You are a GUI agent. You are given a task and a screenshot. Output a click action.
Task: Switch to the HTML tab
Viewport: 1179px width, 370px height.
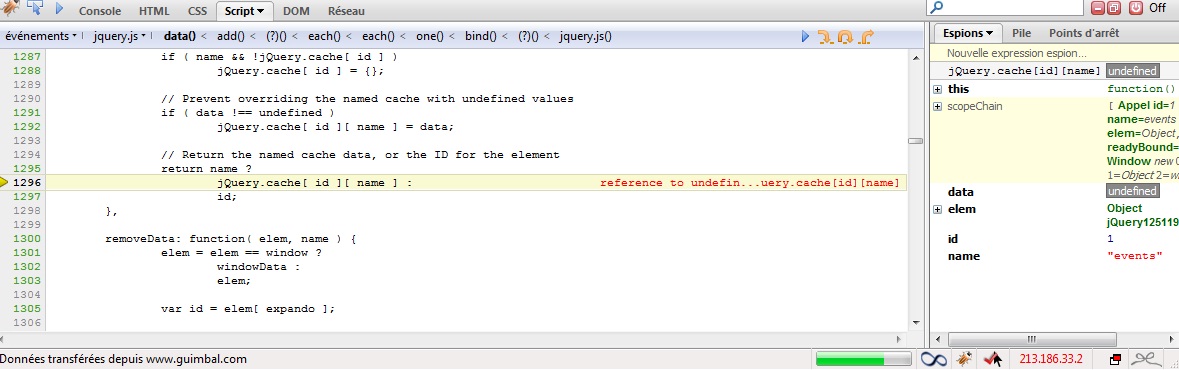pos(154,11)
